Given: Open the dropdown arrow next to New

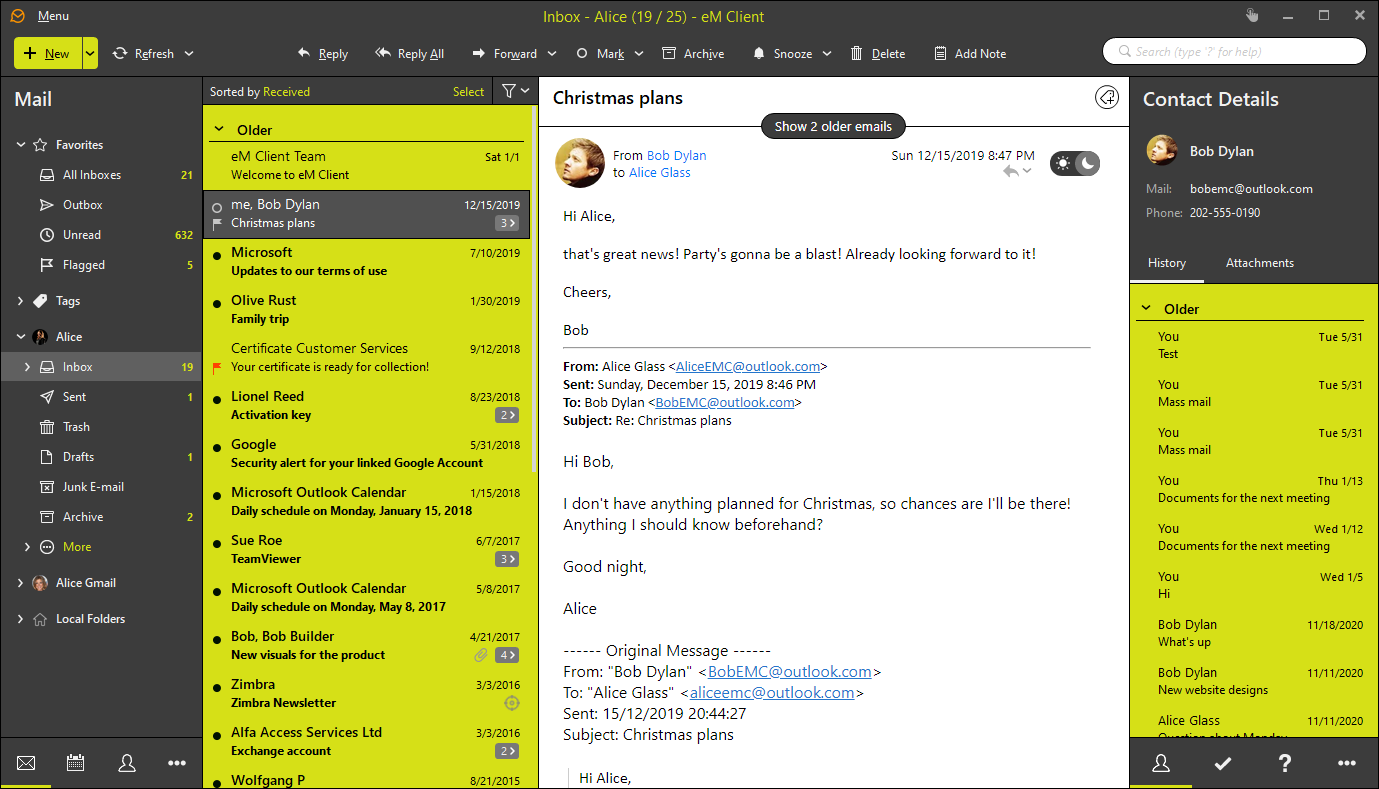Looking at the screenshot, I should click(90, 54).
